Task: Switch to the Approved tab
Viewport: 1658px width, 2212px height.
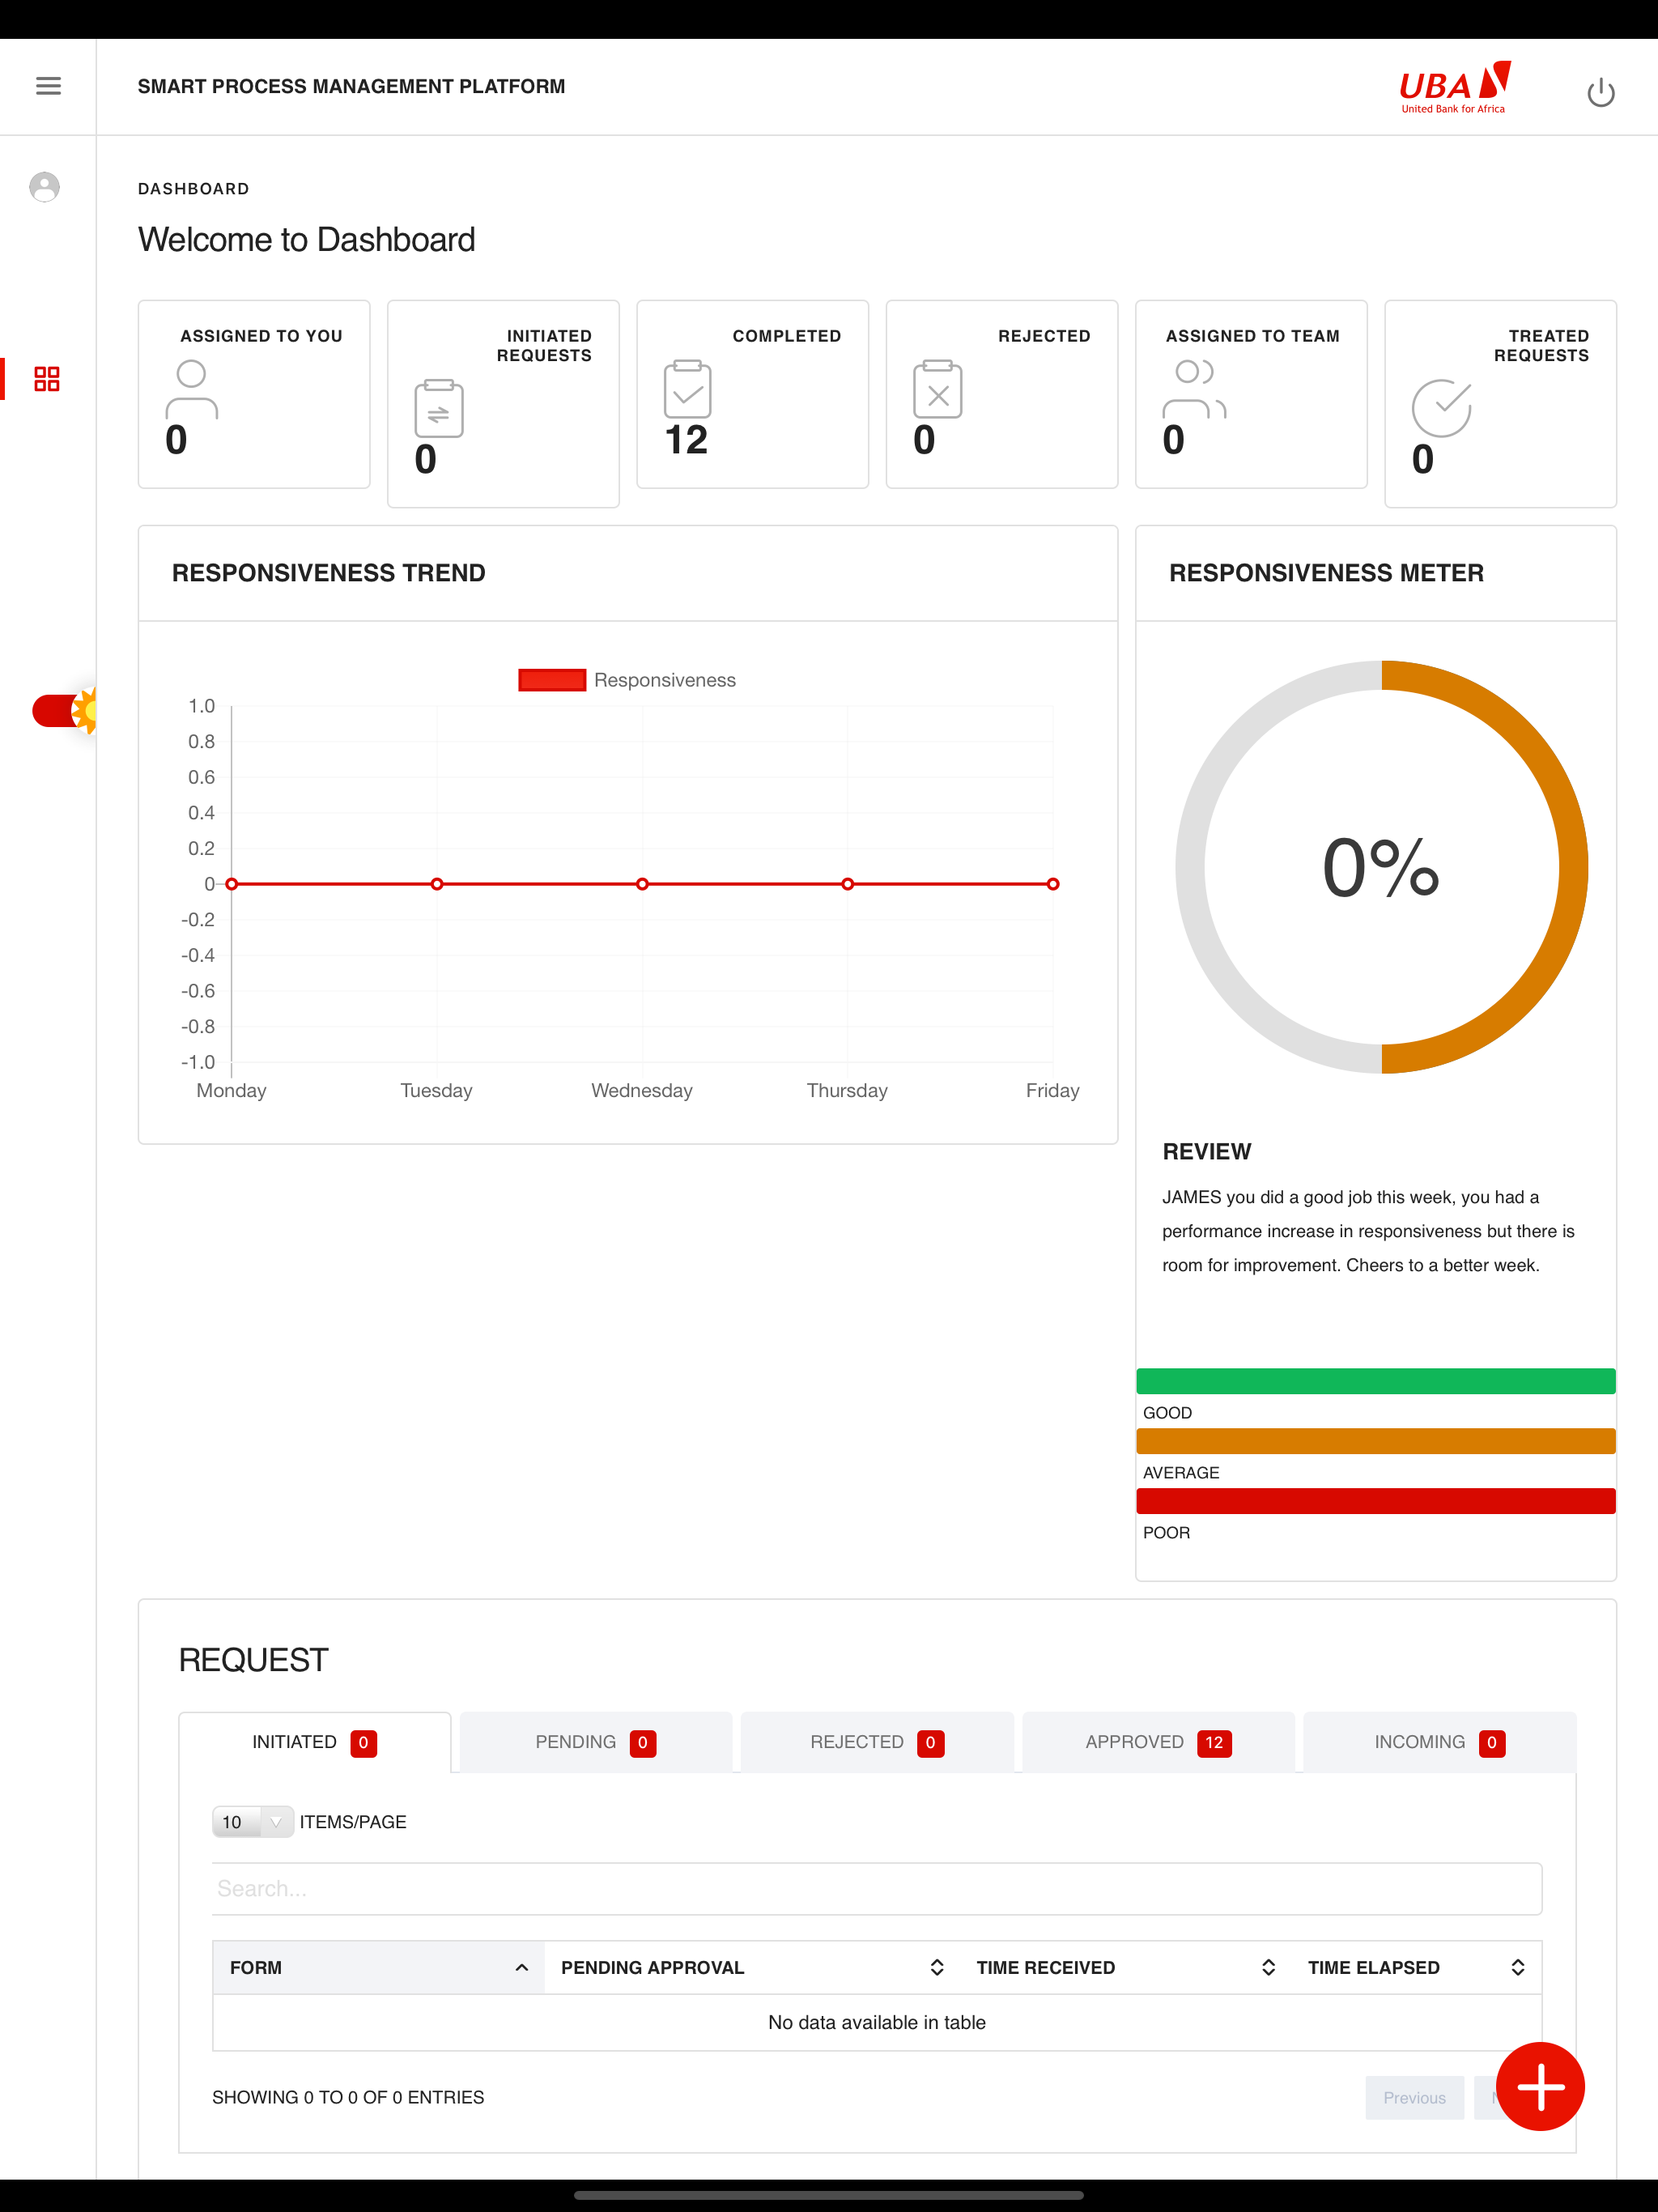Action: coord(1157,1742)
